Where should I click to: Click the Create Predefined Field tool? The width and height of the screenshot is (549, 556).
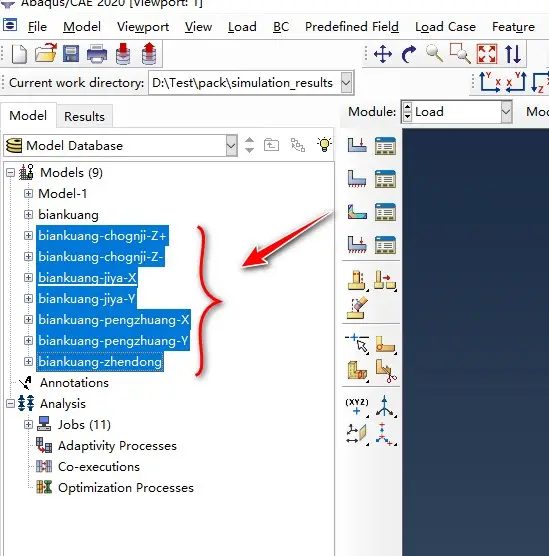357,212
